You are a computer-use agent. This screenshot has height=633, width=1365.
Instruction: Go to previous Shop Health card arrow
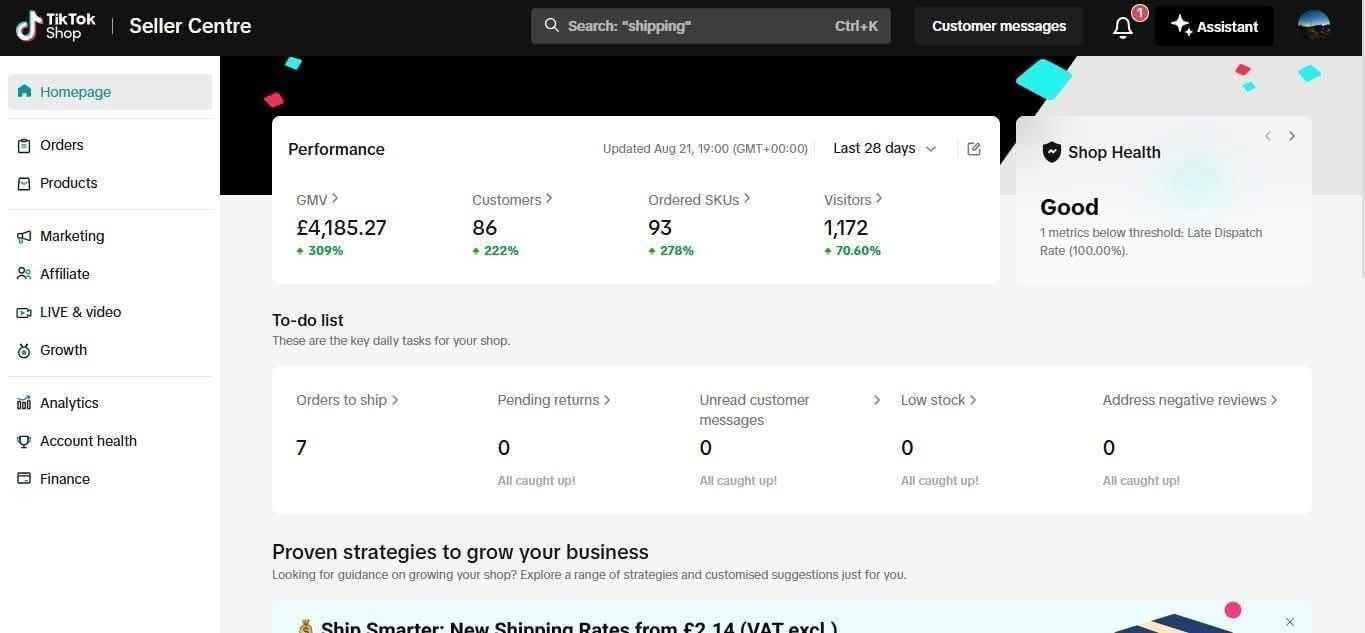coord(1267,136)
